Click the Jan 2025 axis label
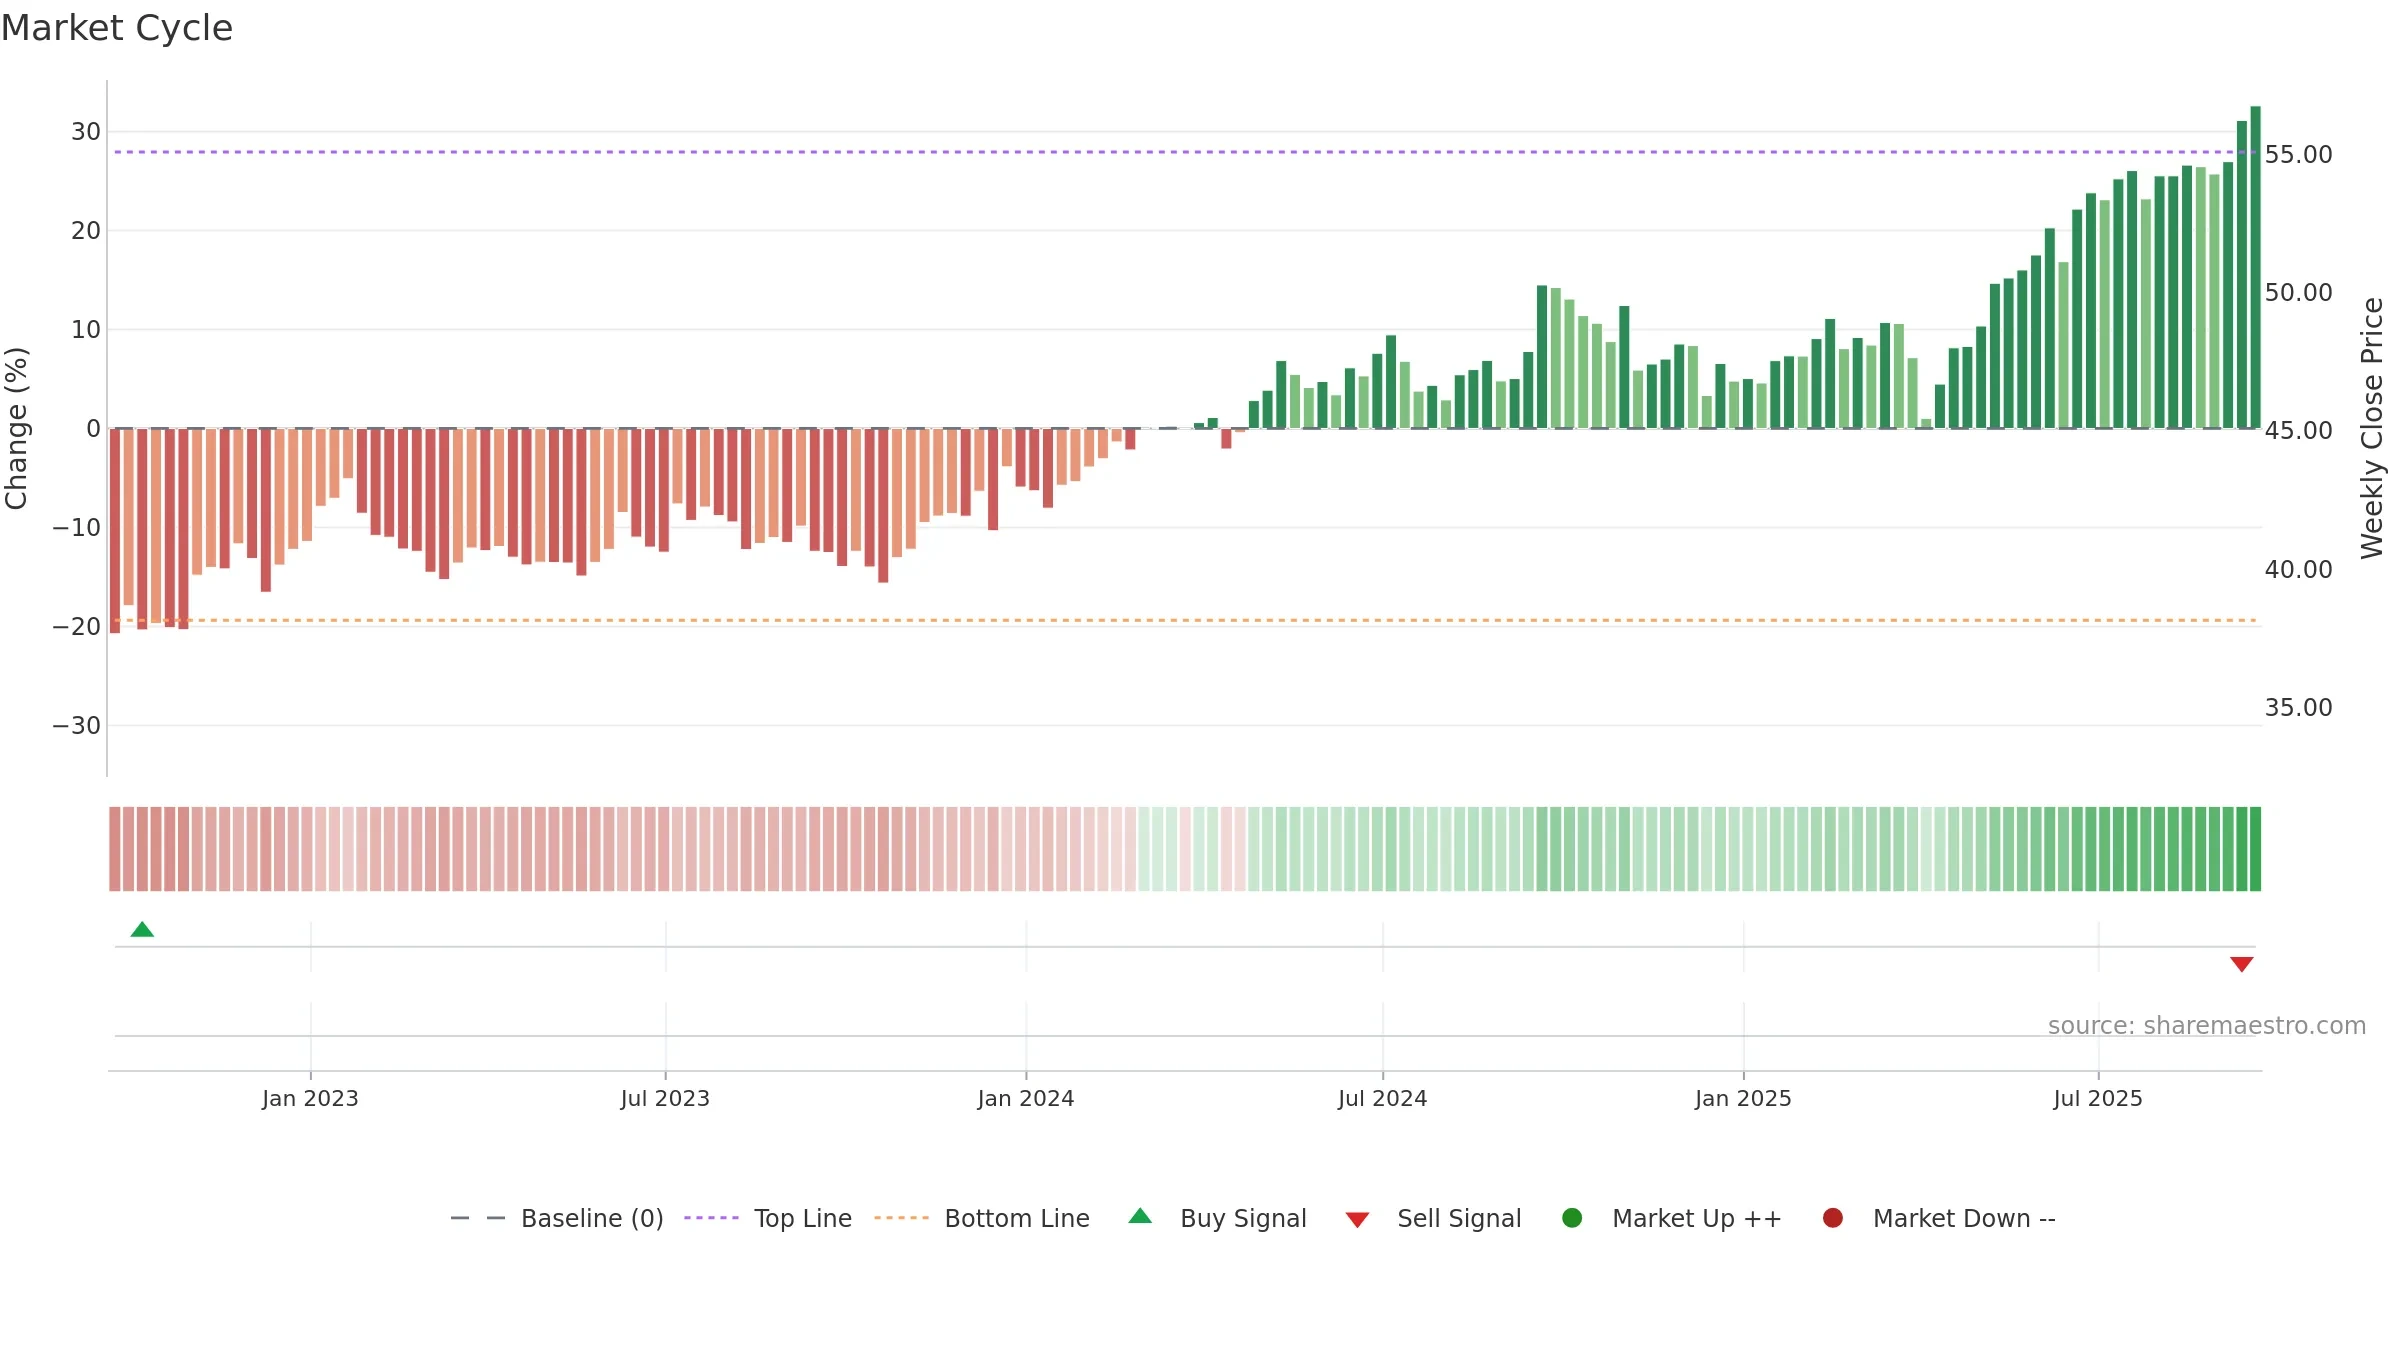The width and height of the screenshot is (2400, 1350). click(x=1743, y=1098)
